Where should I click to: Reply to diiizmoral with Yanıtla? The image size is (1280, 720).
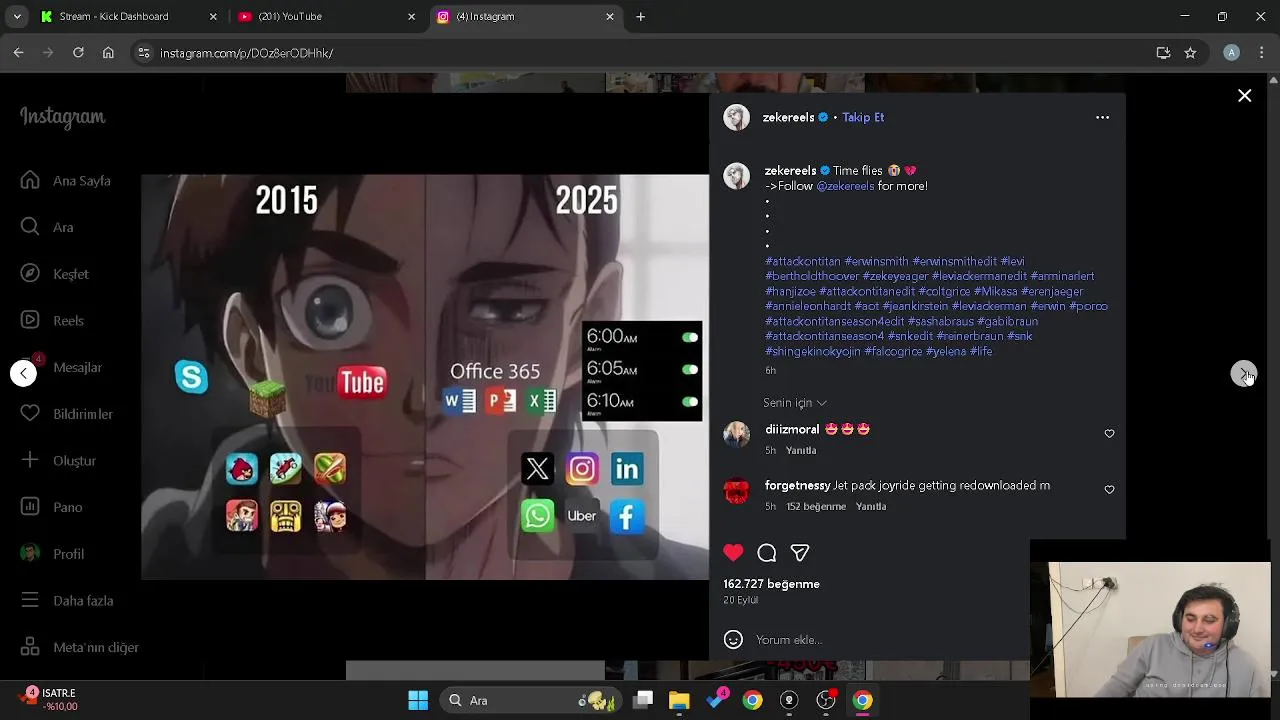(x=801, y=451)
